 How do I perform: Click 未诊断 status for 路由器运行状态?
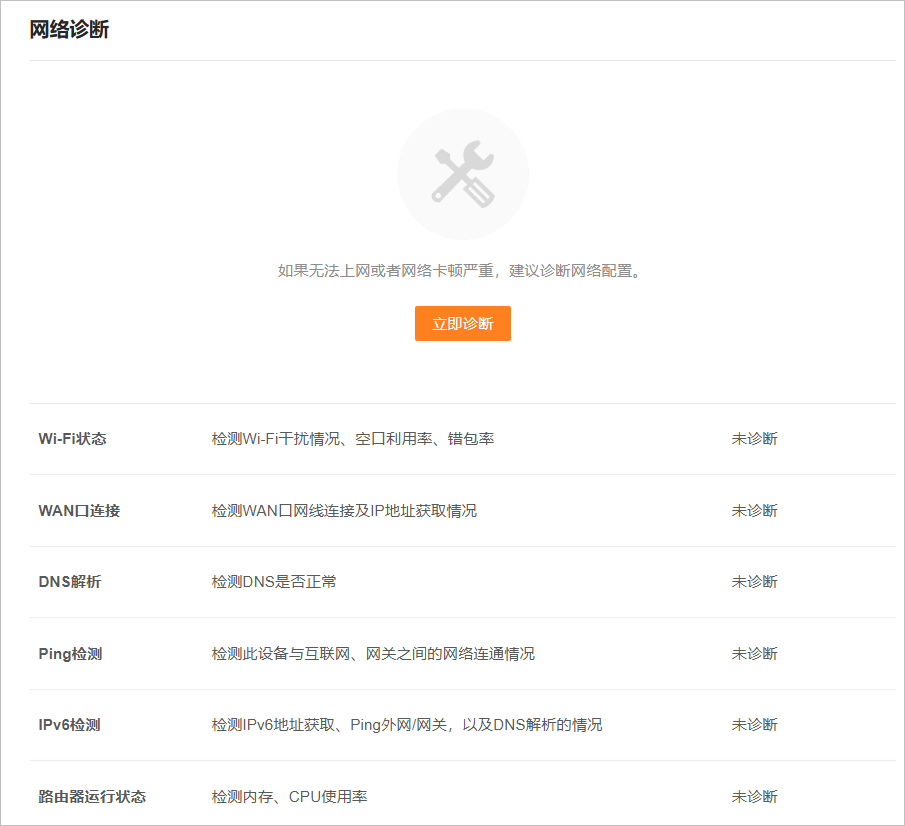tap(754, 797)
